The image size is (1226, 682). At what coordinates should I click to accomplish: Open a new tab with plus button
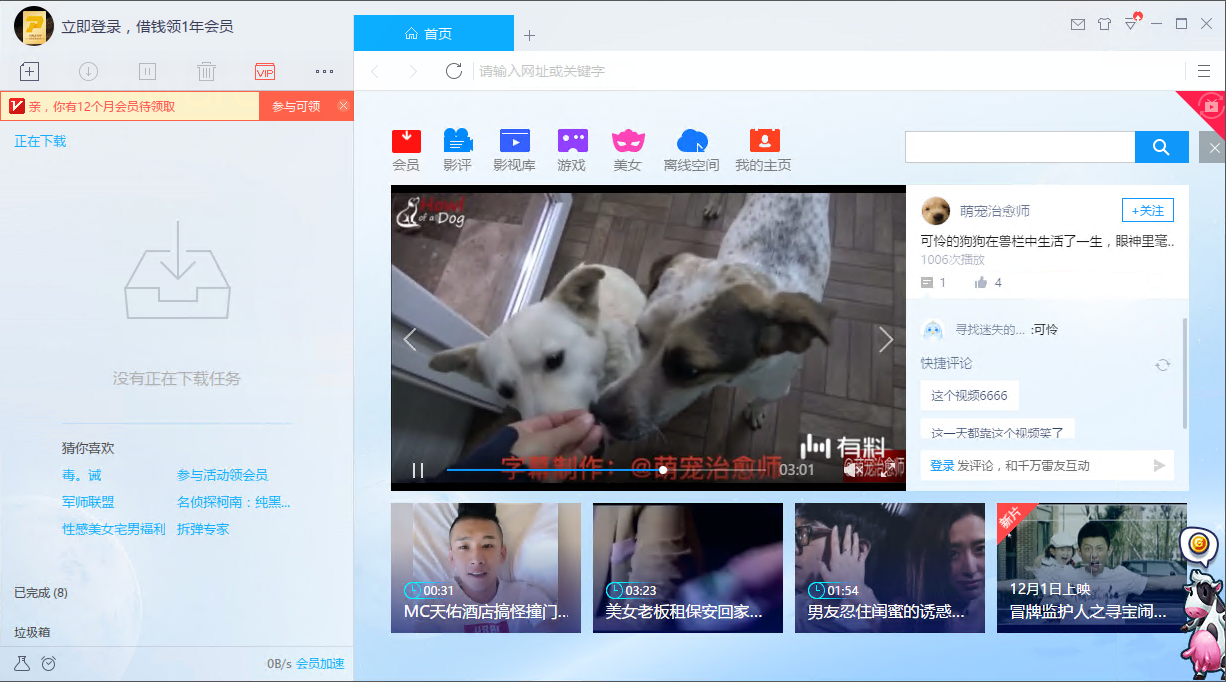click(530, 35)
